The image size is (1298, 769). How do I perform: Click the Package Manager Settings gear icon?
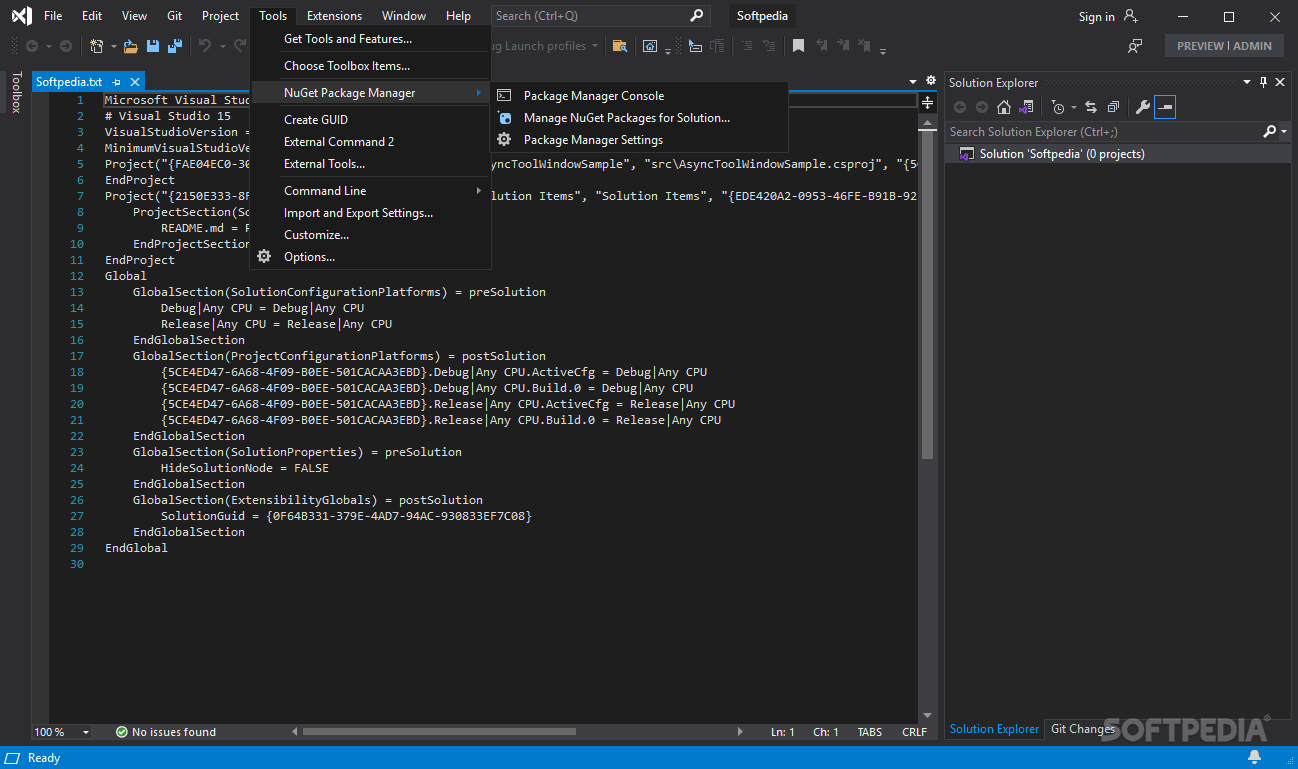pyautogui.click(x=504, y=140)
